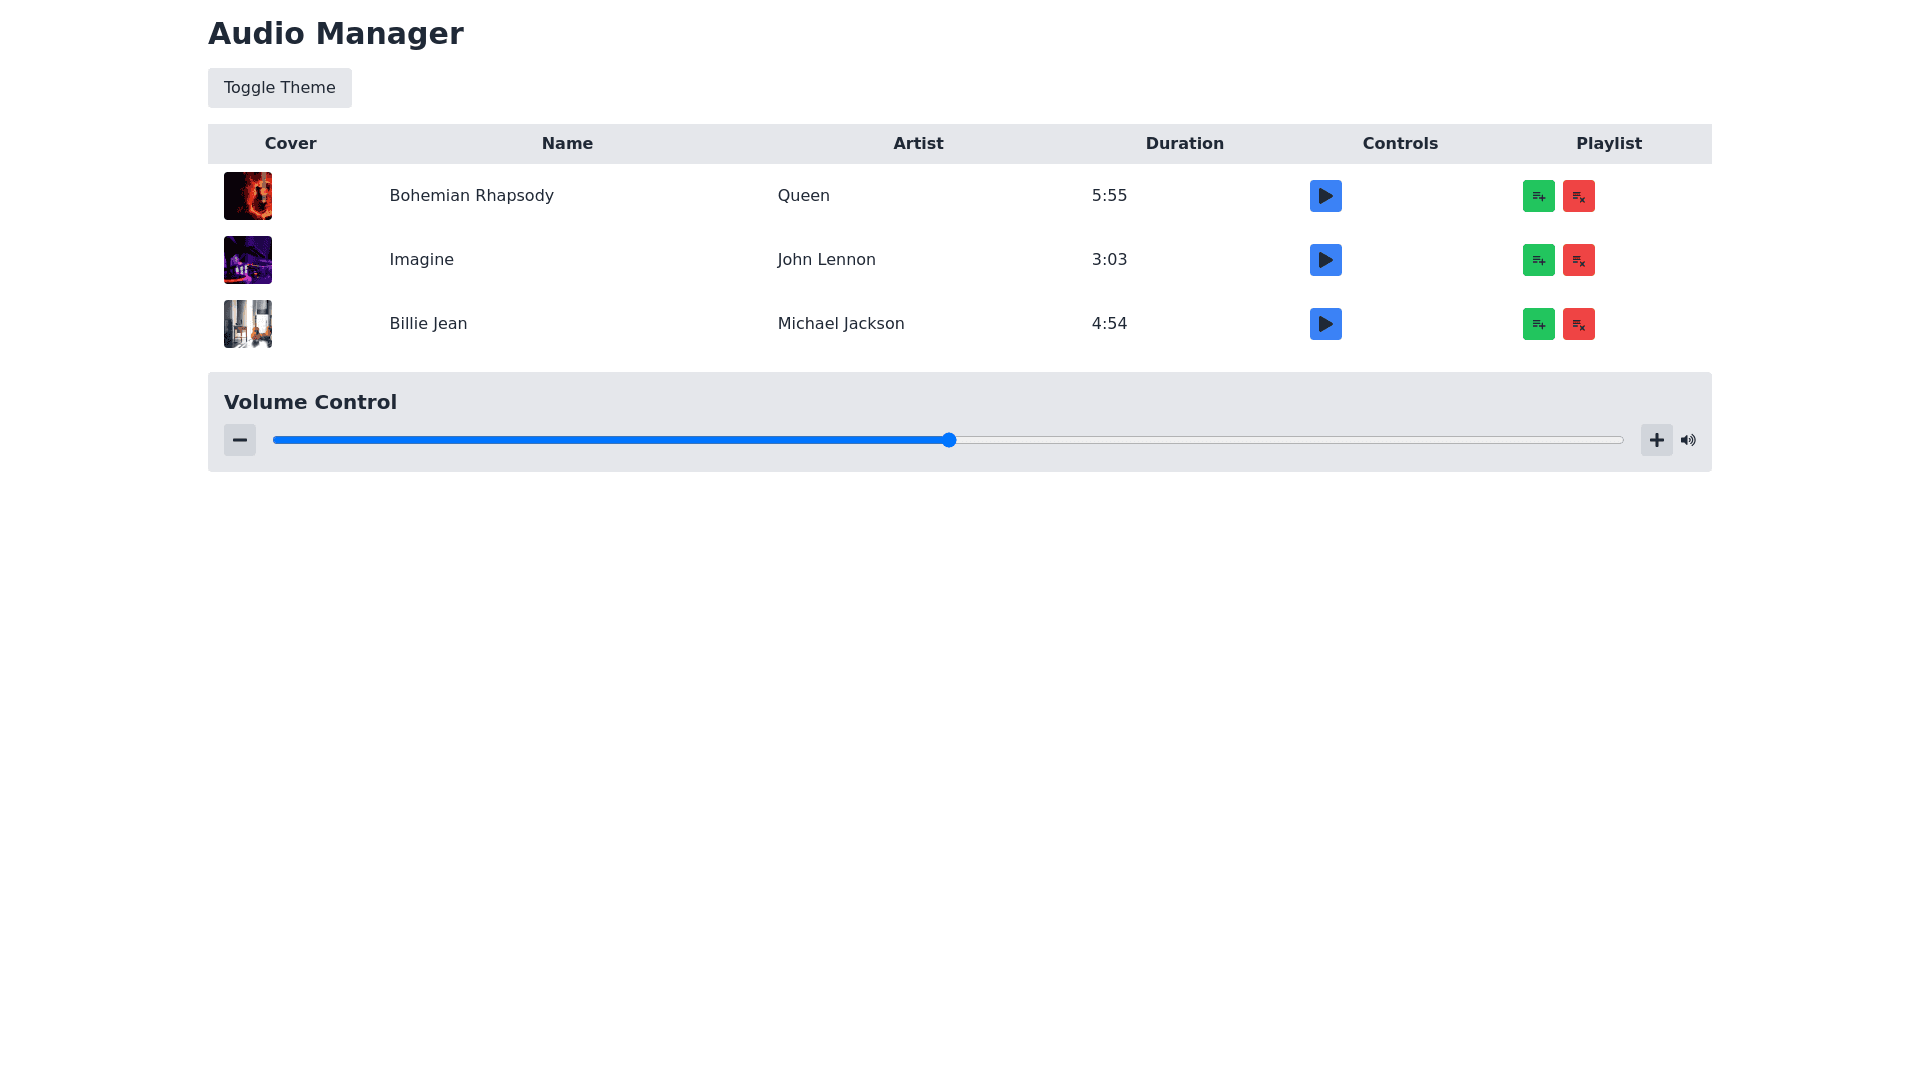The image size is (1920, 1080).
Task: Click the speaker volume icon
Action: 1688,440
